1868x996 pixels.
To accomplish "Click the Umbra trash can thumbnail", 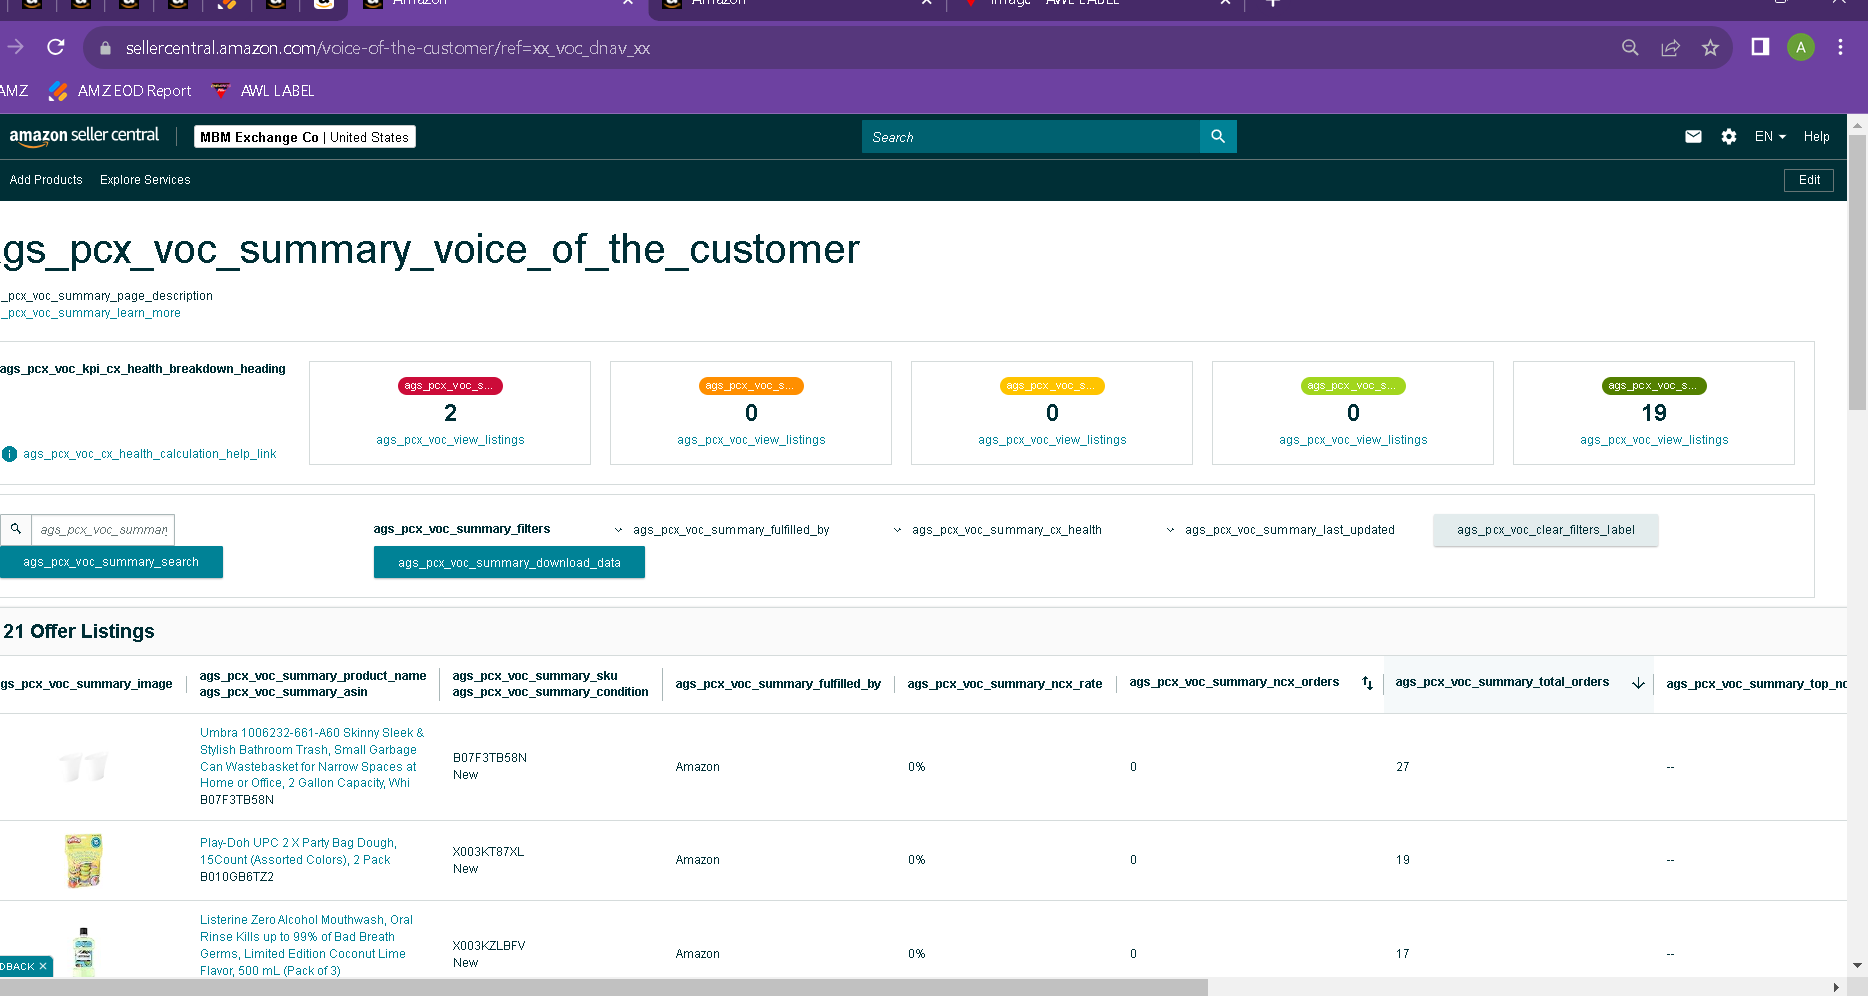I will (84, 767).
